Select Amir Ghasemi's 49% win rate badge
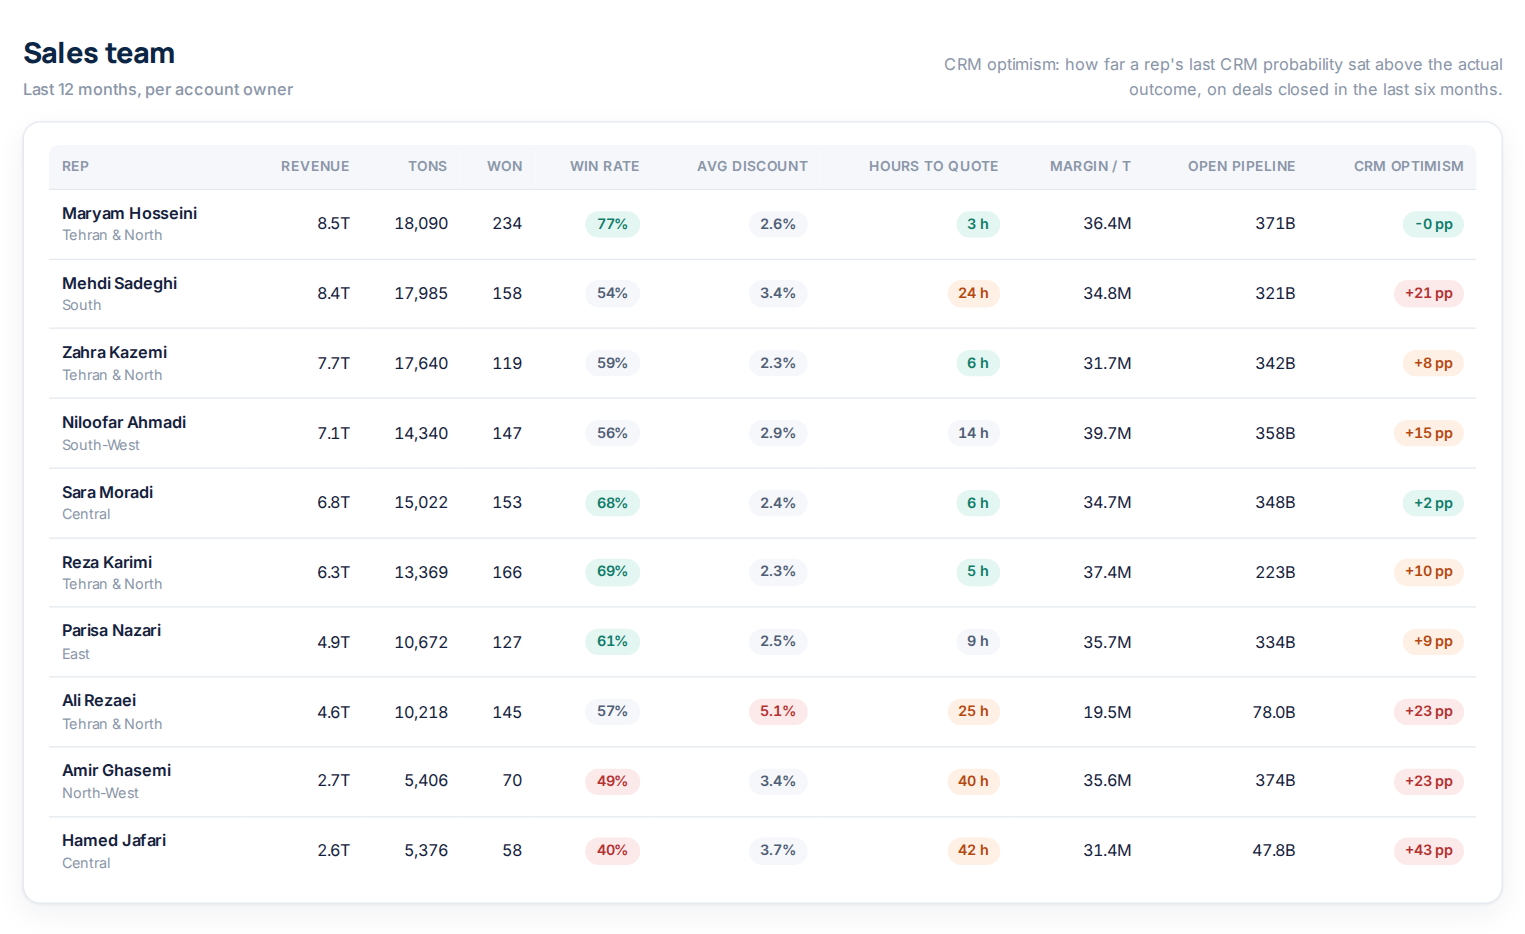 click(x=612, y=781)
